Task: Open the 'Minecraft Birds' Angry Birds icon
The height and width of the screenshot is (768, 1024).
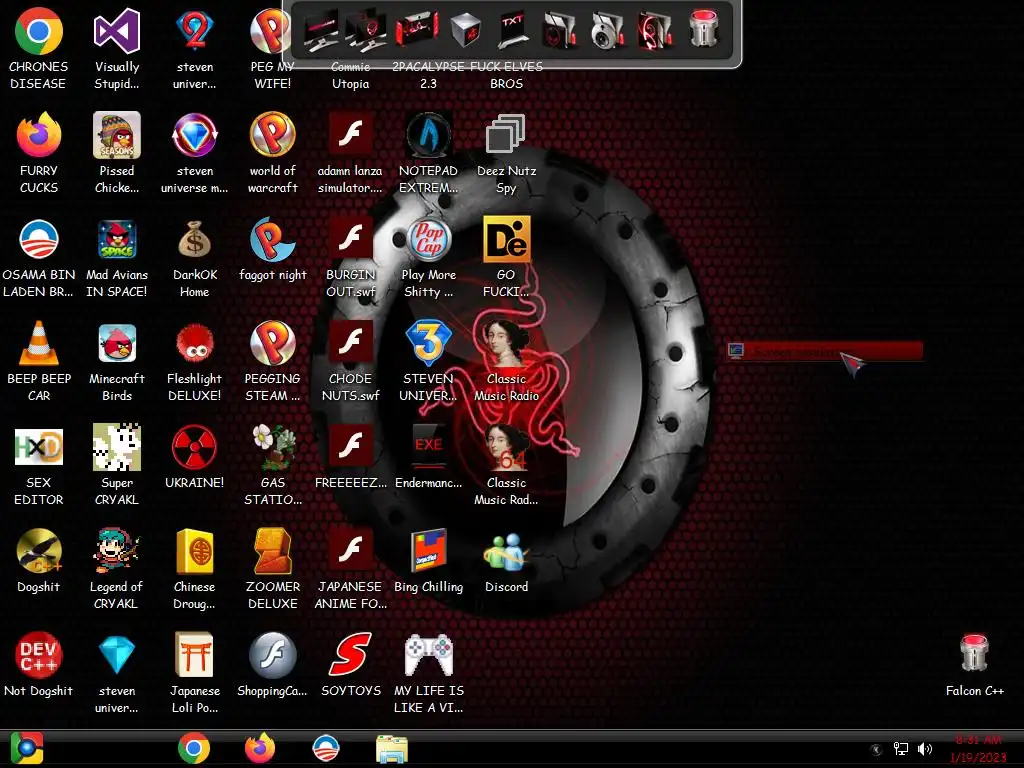Action: coord(117,343)
